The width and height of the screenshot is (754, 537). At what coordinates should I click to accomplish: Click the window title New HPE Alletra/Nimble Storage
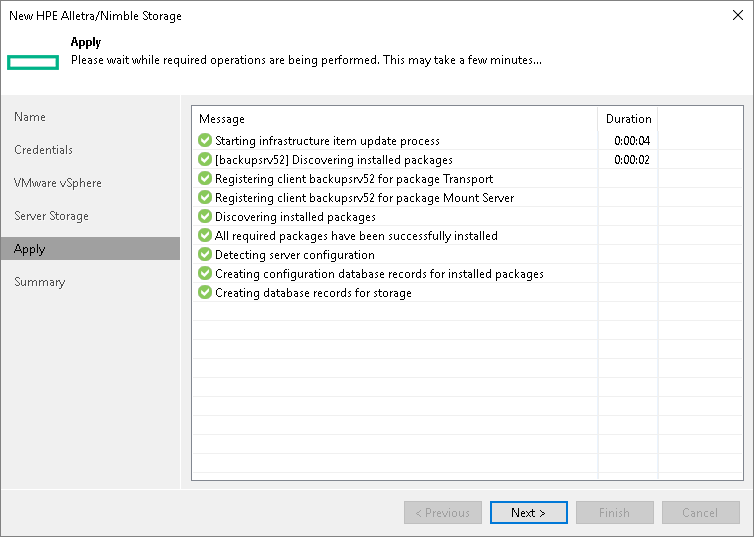click(x=95, y=16)
